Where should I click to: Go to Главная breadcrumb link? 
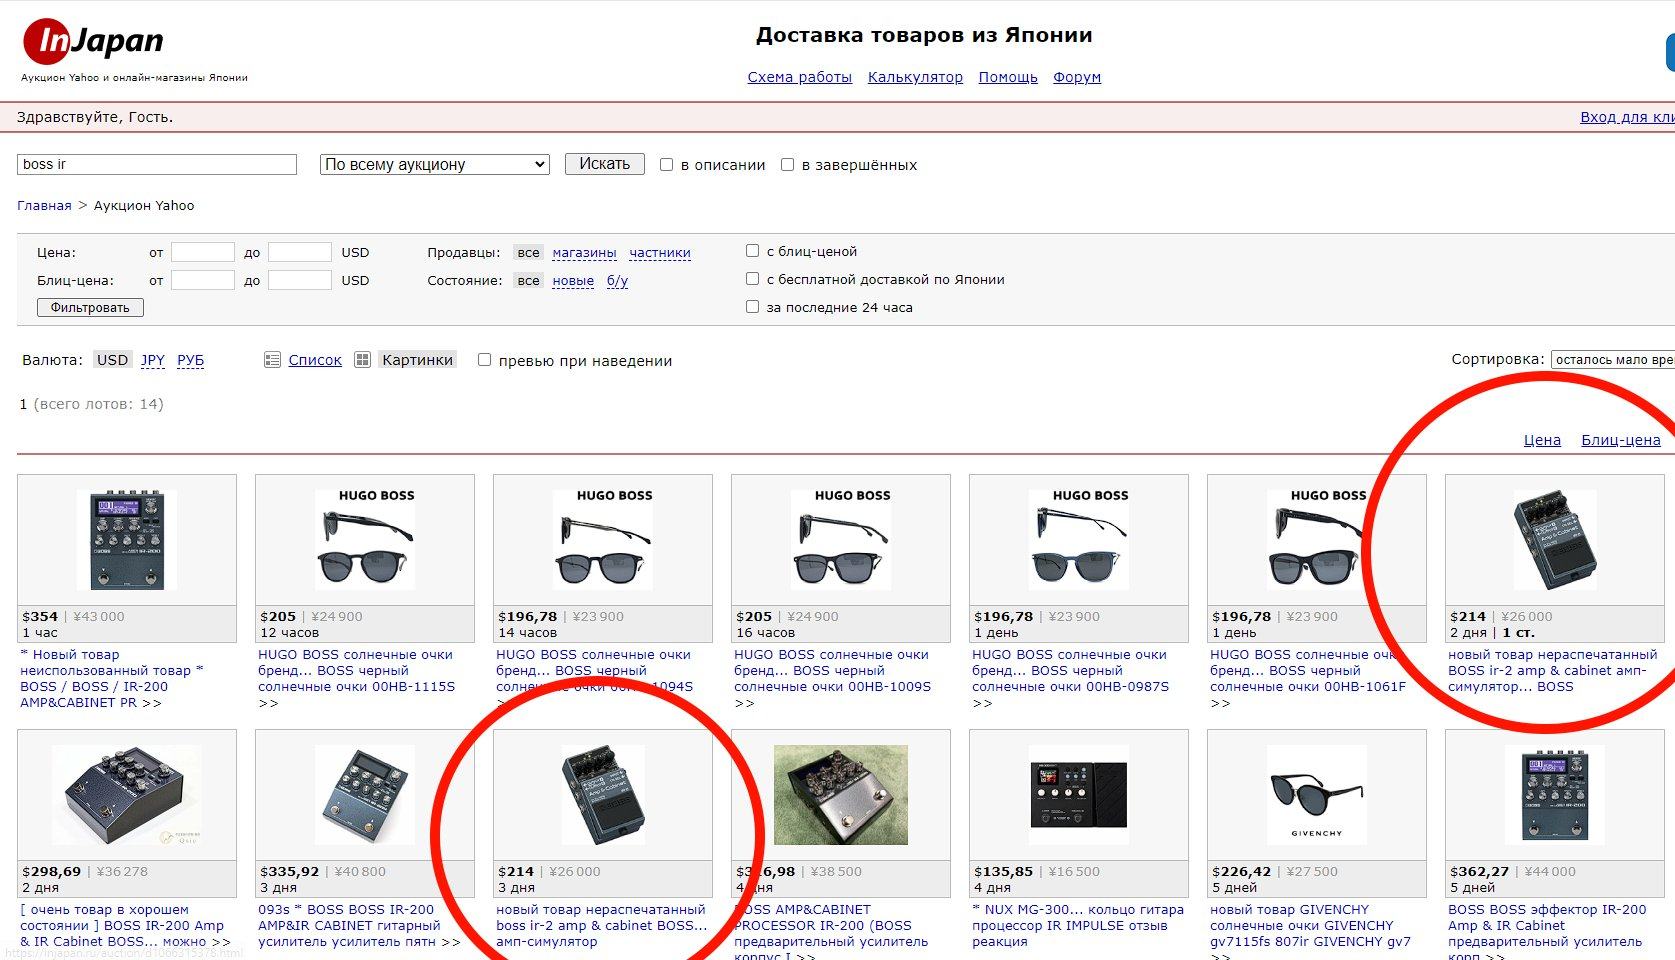[44, 206]
